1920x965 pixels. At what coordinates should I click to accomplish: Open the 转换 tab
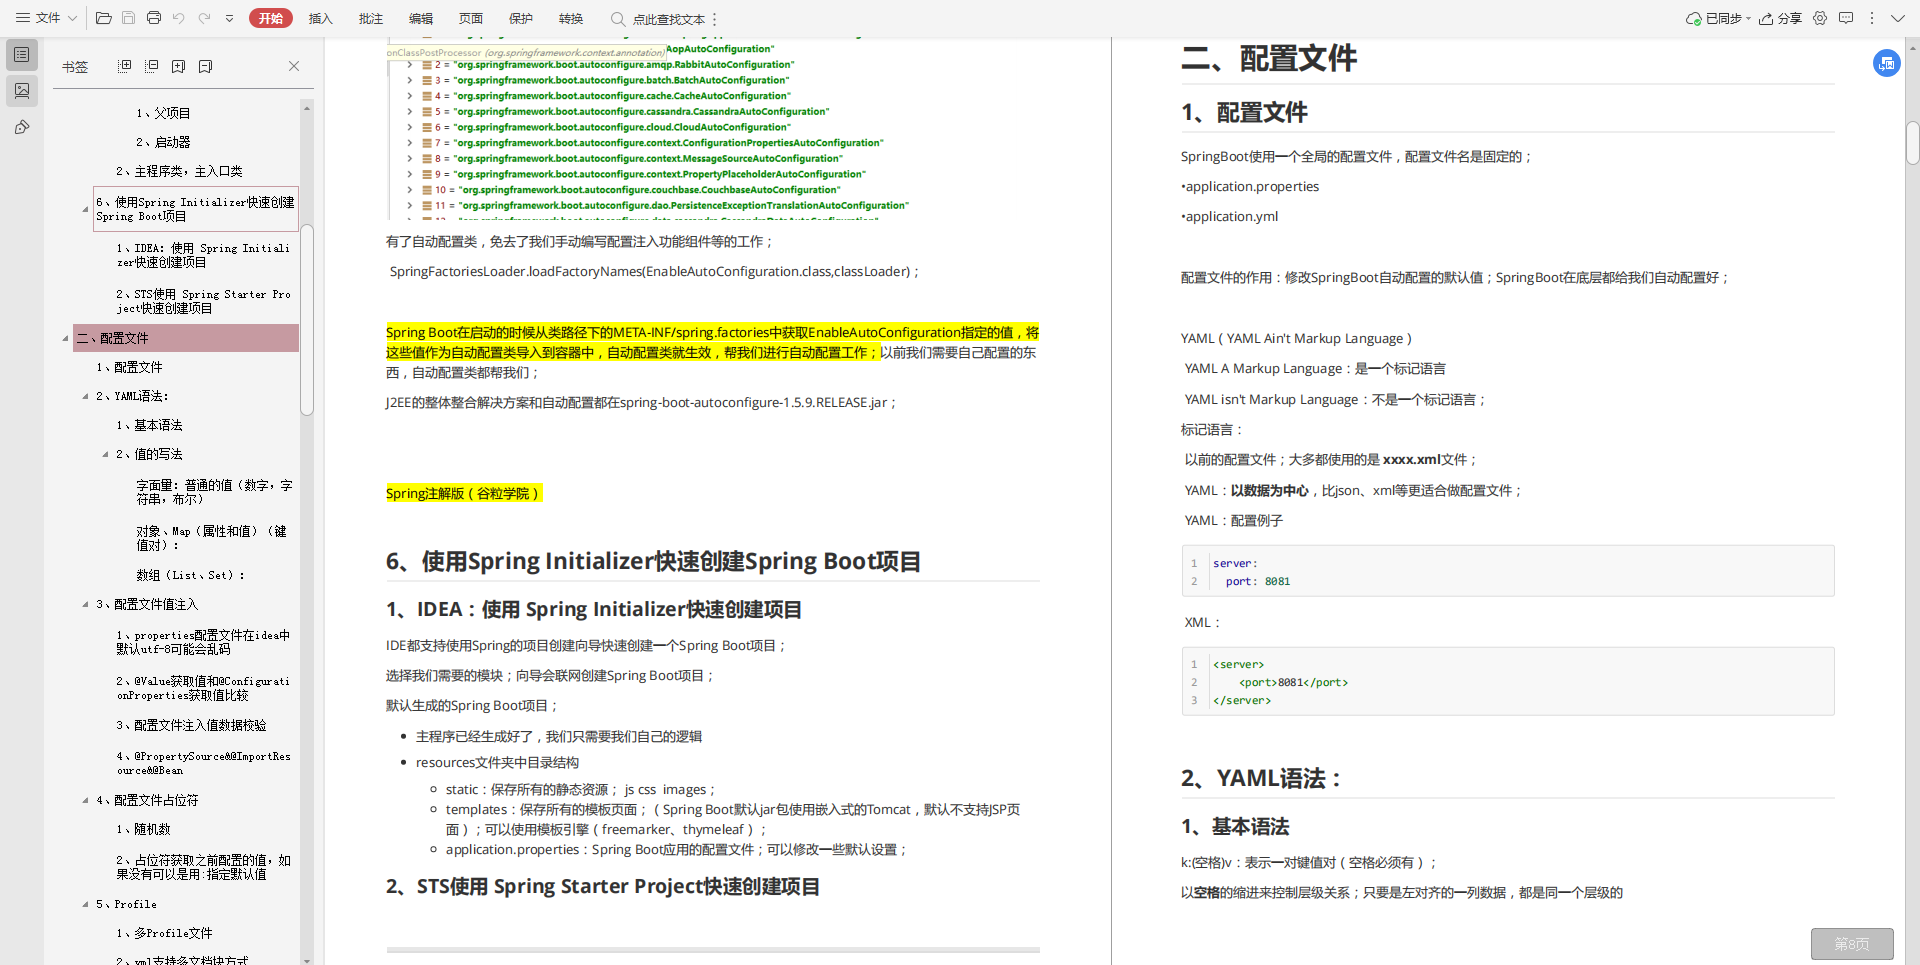coord(570,18)
